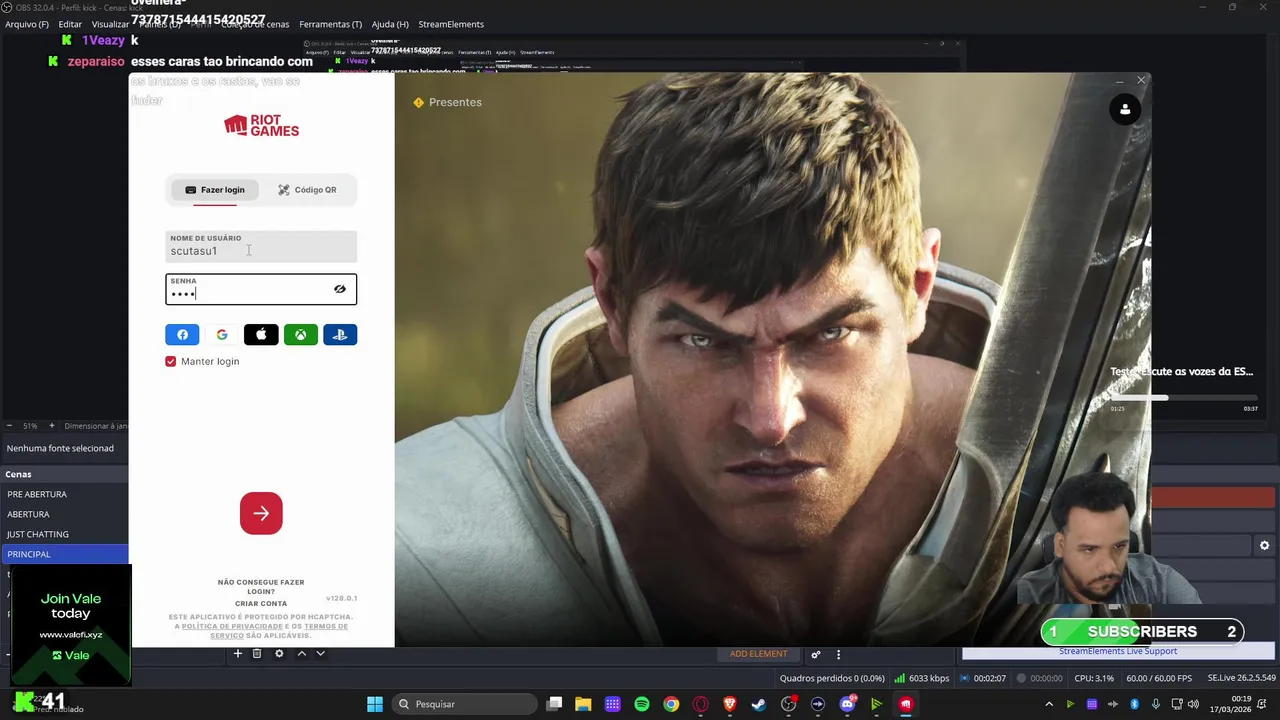
Task: Select the Fazer login tab
Action: pos(215,190)
